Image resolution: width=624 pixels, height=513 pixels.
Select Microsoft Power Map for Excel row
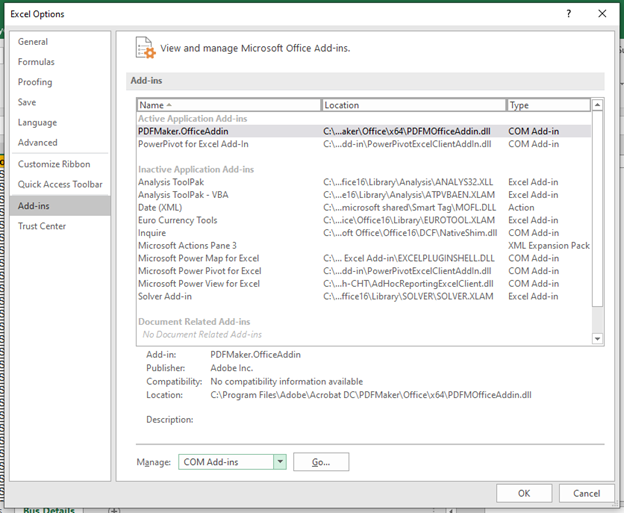click(364, 258)
